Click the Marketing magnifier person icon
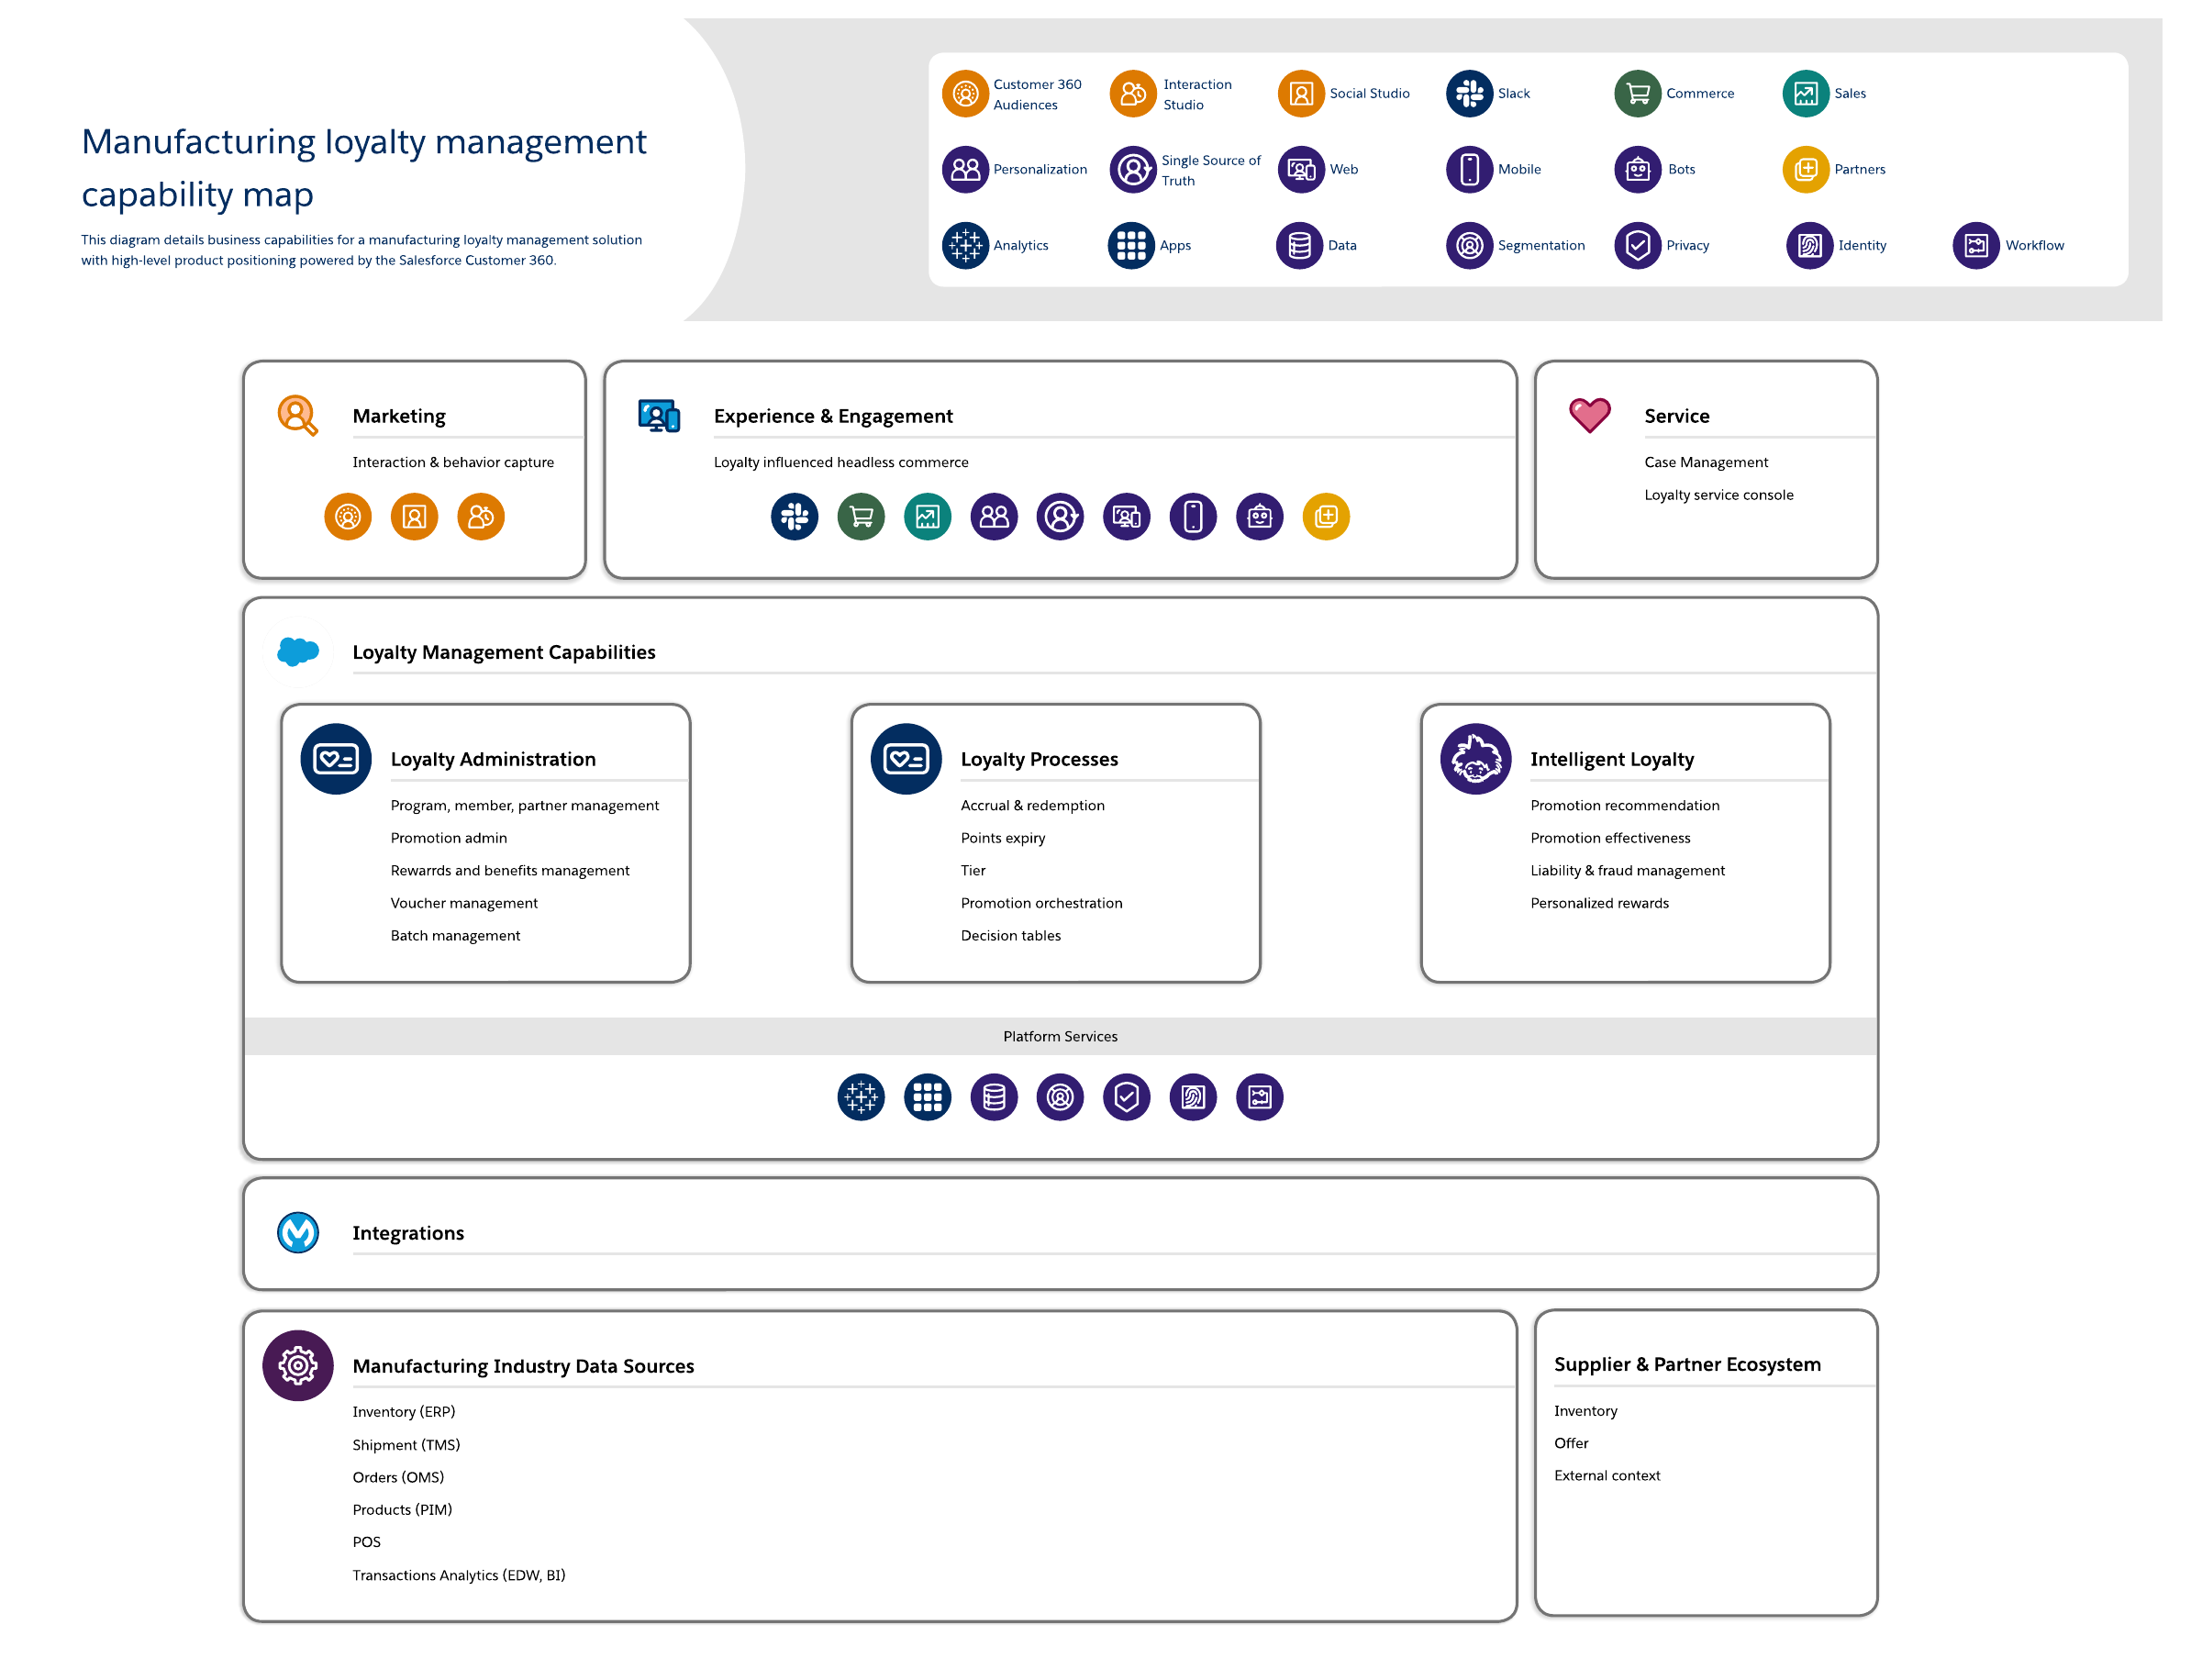The height and width of the screenshot is (1680, 2202). coord(297,414)
